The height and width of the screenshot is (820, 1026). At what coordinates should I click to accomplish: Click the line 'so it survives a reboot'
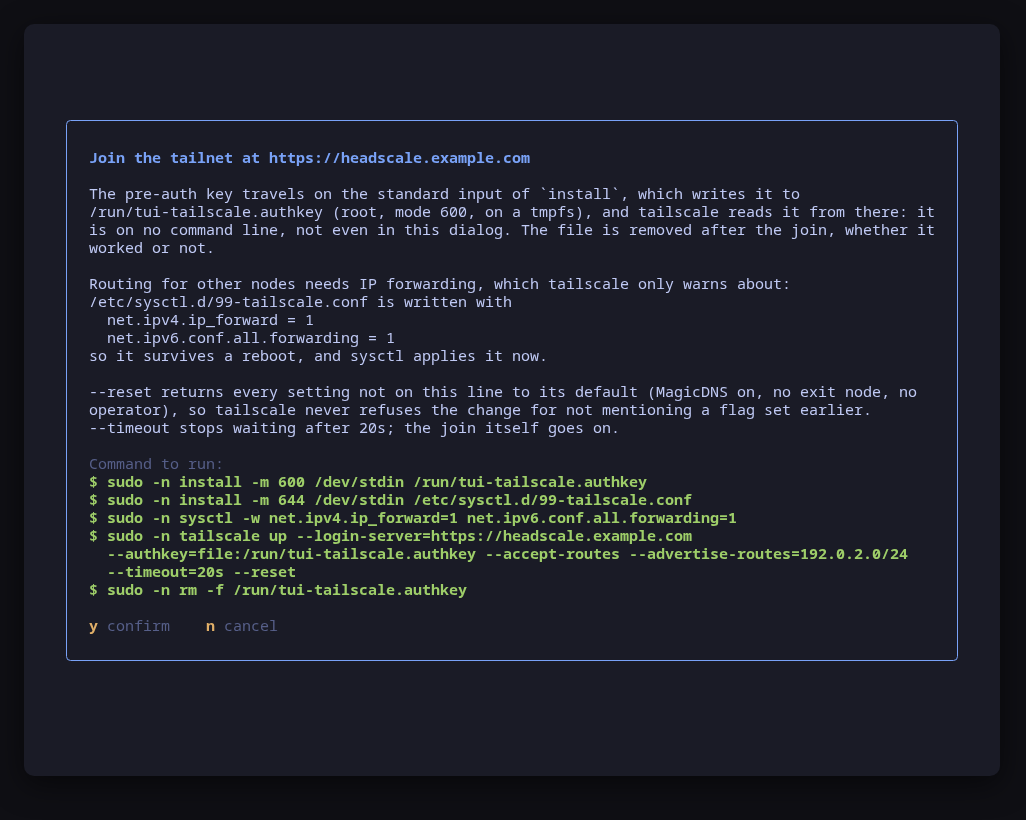click(x=318, y=356)
